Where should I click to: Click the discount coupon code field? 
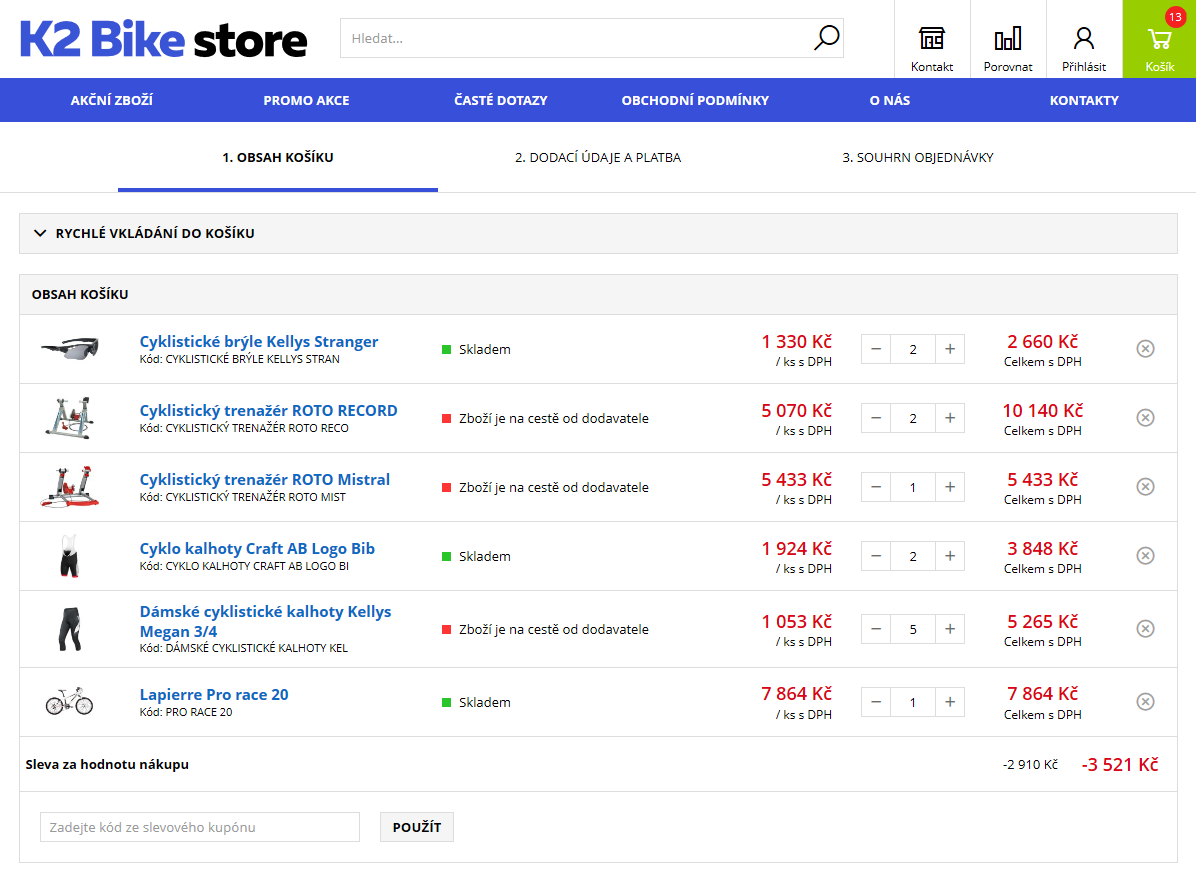point(199,827)
